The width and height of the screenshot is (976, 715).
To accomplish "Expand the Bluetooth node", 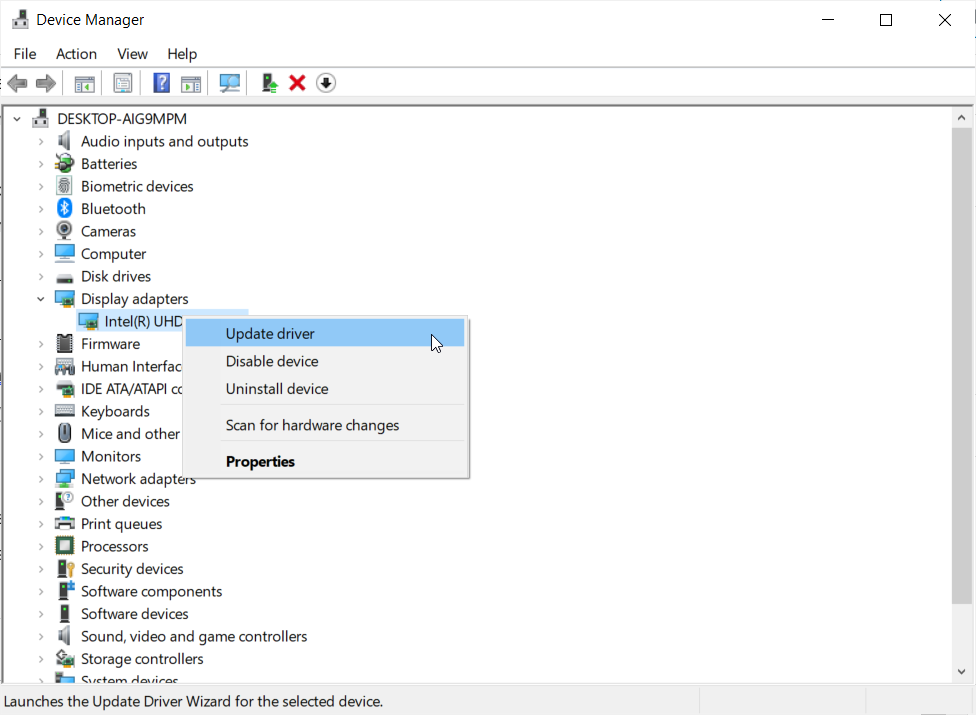I will coord(41,209).
